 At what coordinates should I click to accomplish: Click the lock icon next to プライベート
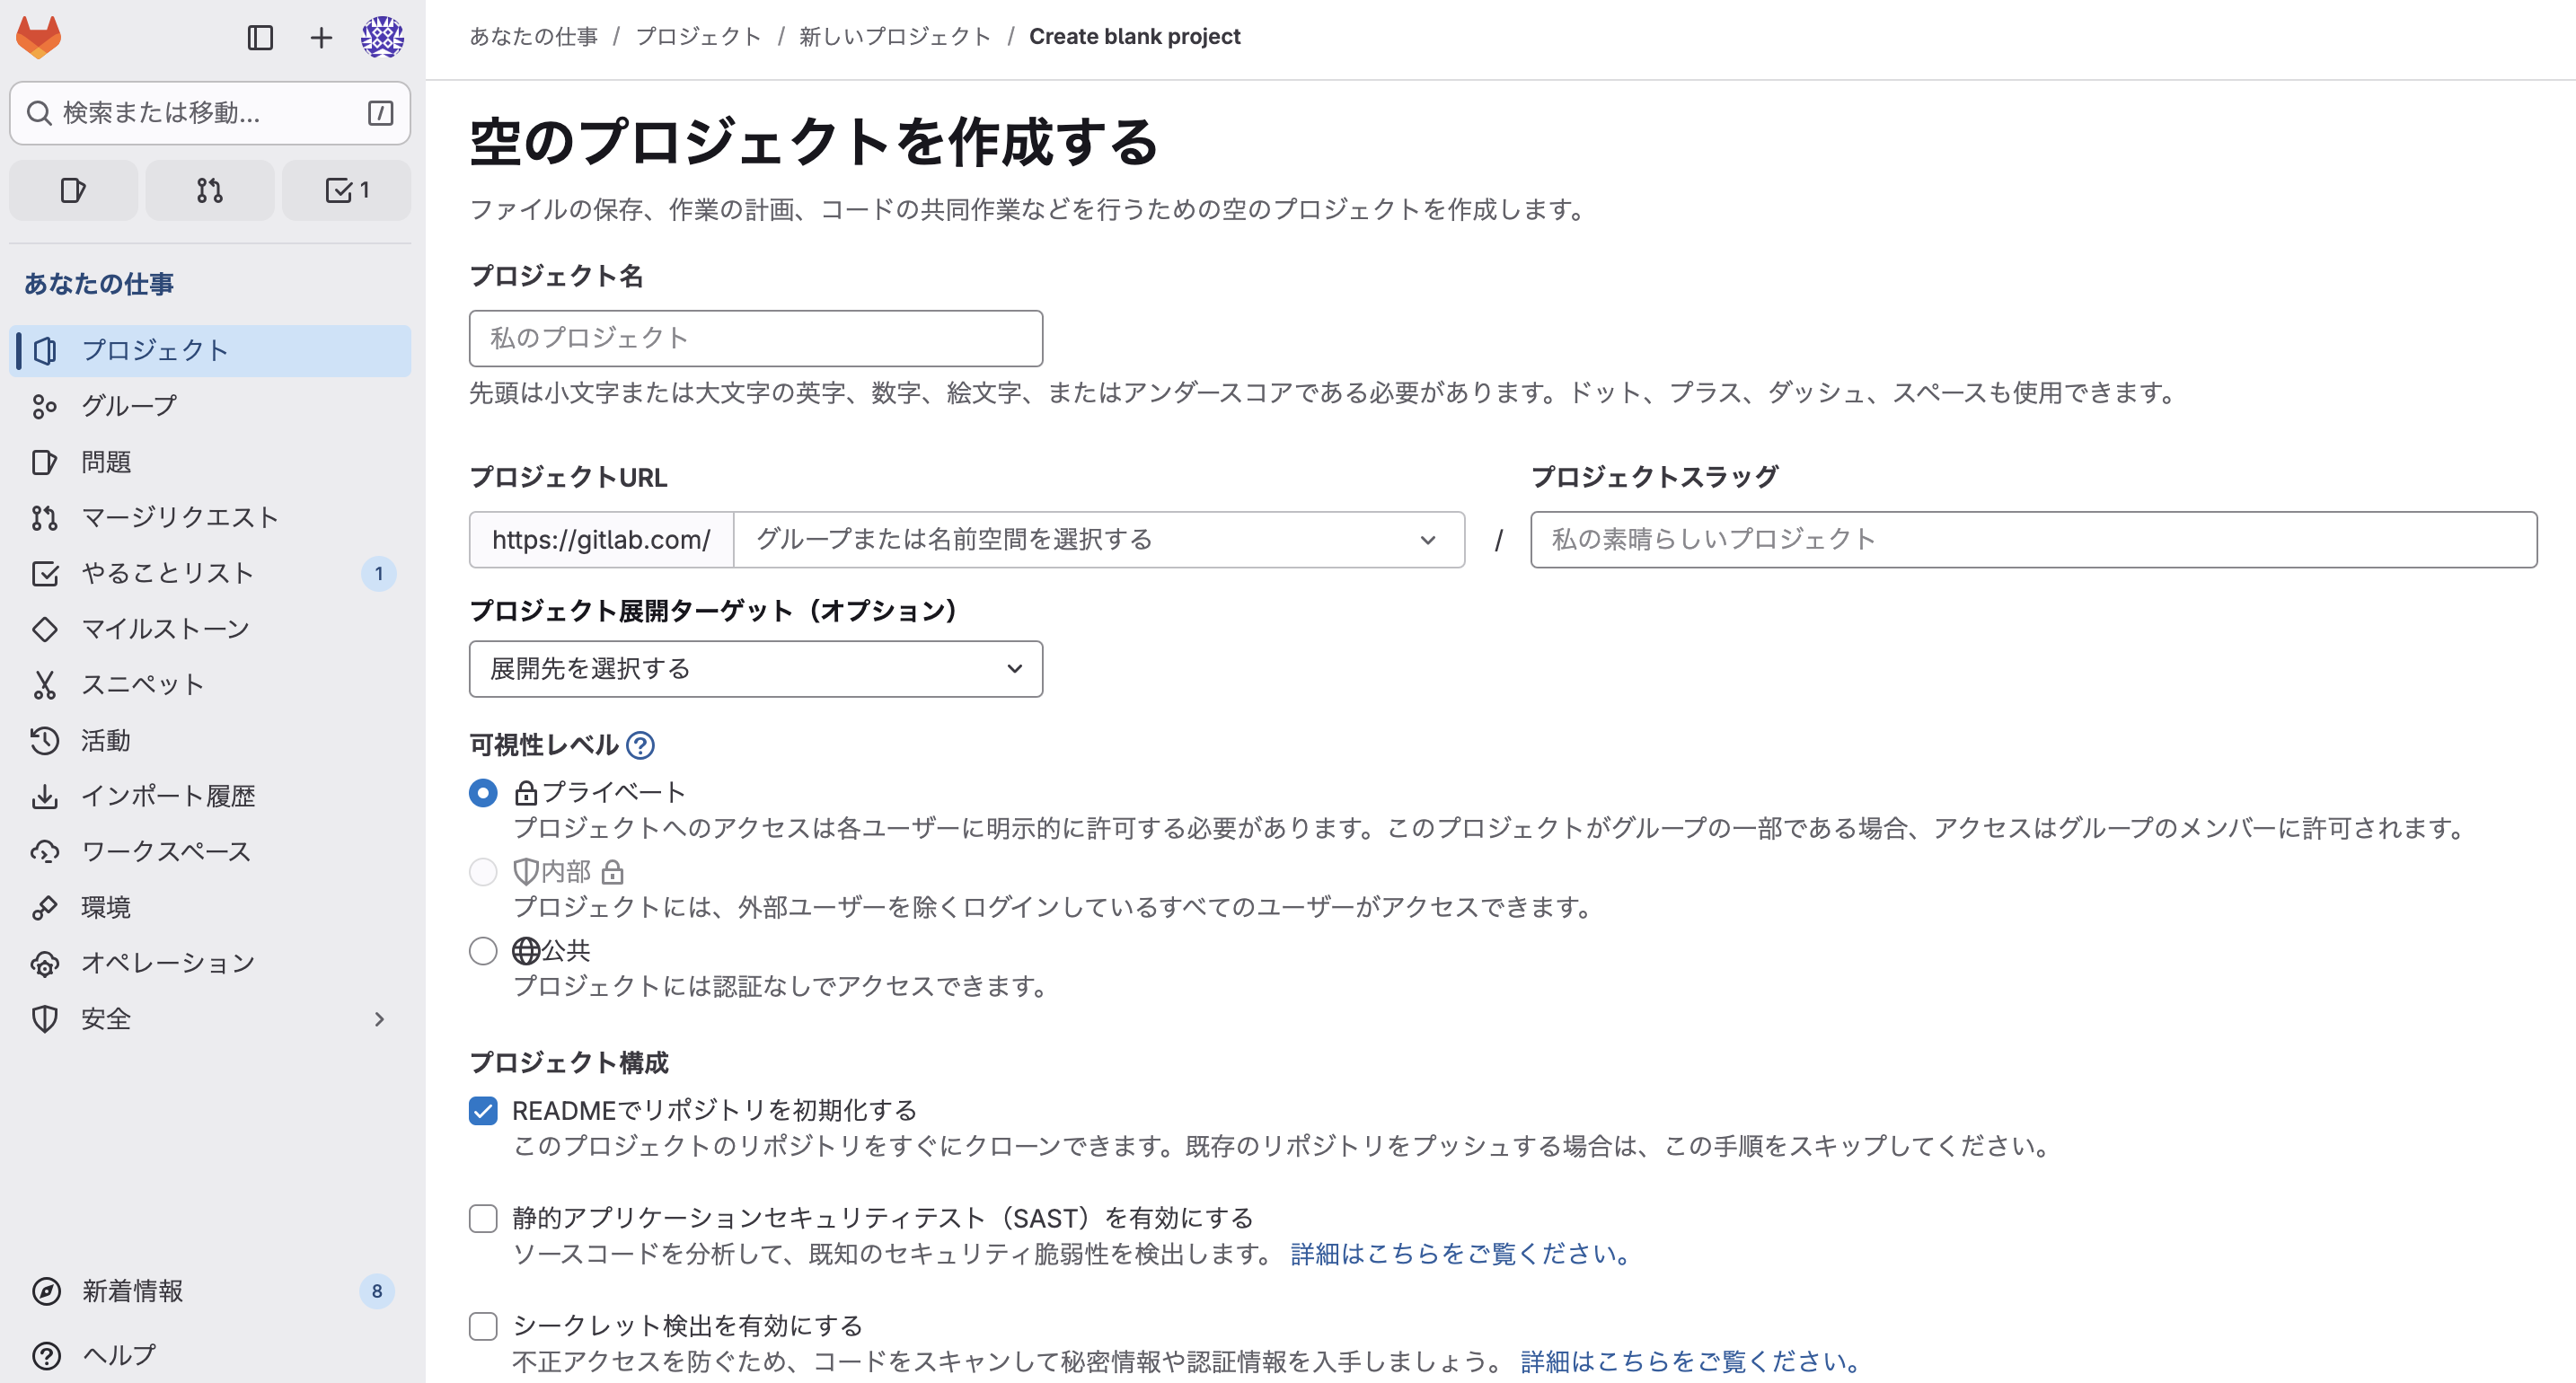(x=526, y=793)
